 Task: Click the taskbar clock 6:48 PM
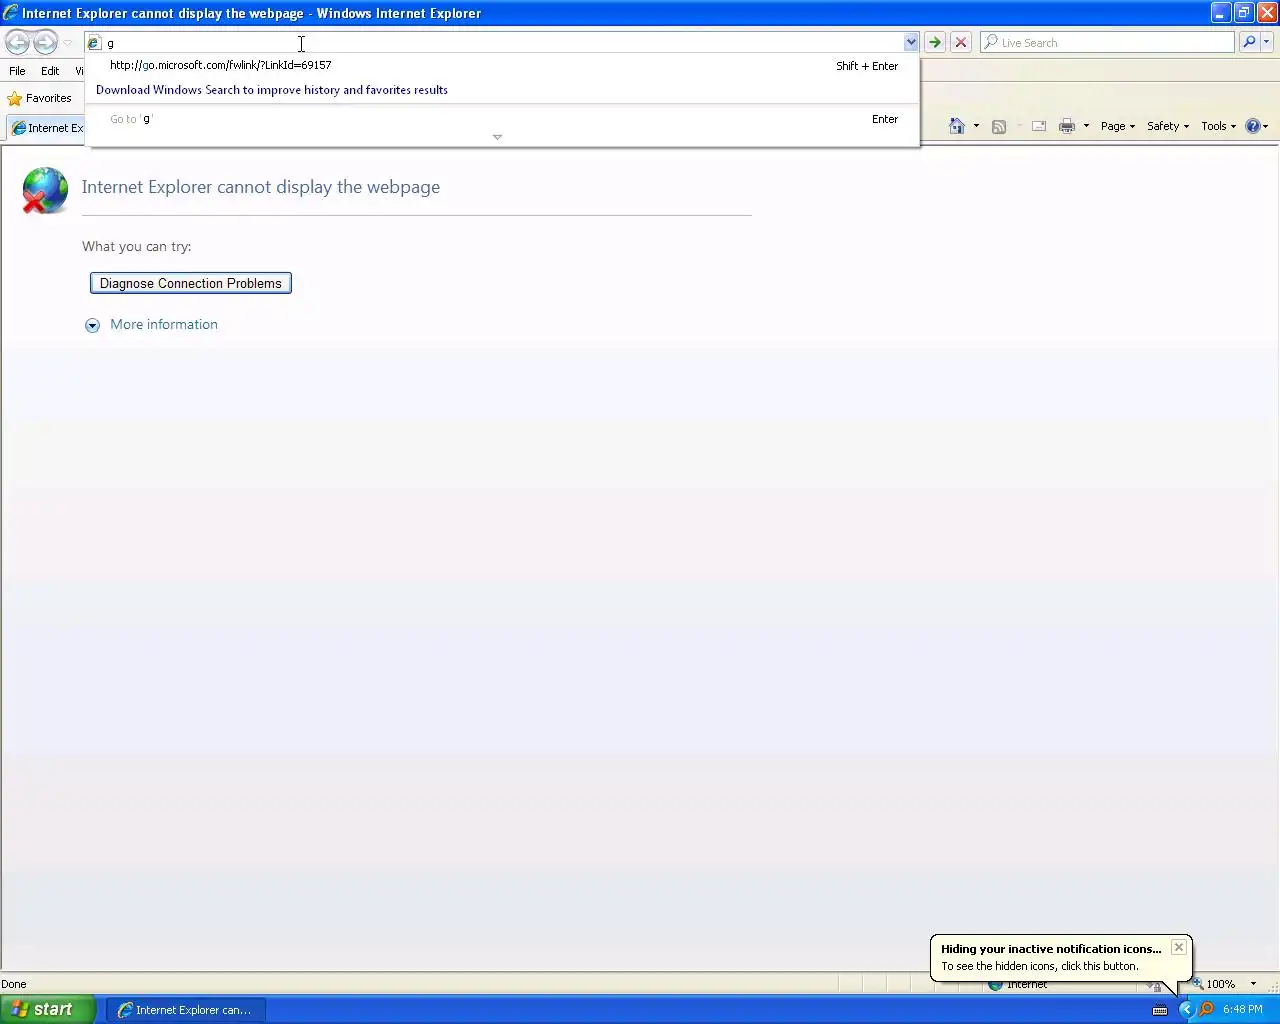pyautogui.click(x=1243, y=1009)
